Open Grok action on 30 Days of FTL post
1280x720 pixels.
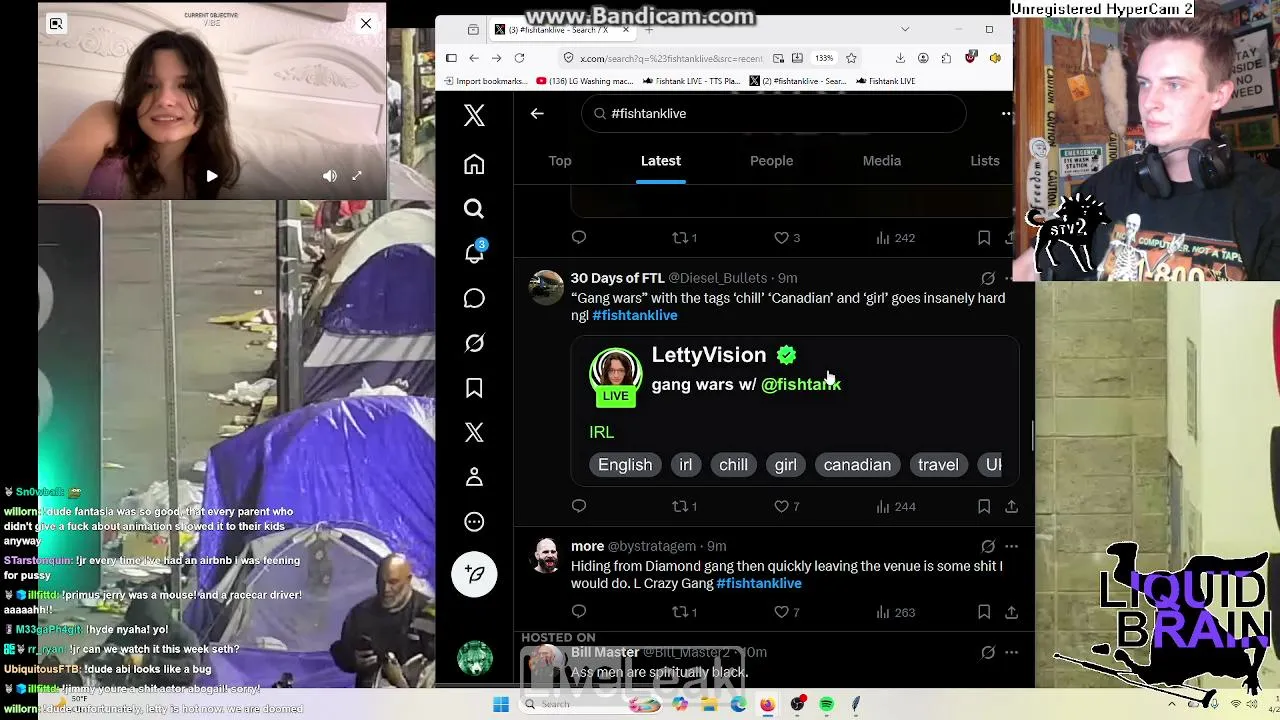(x=988, y=278)
